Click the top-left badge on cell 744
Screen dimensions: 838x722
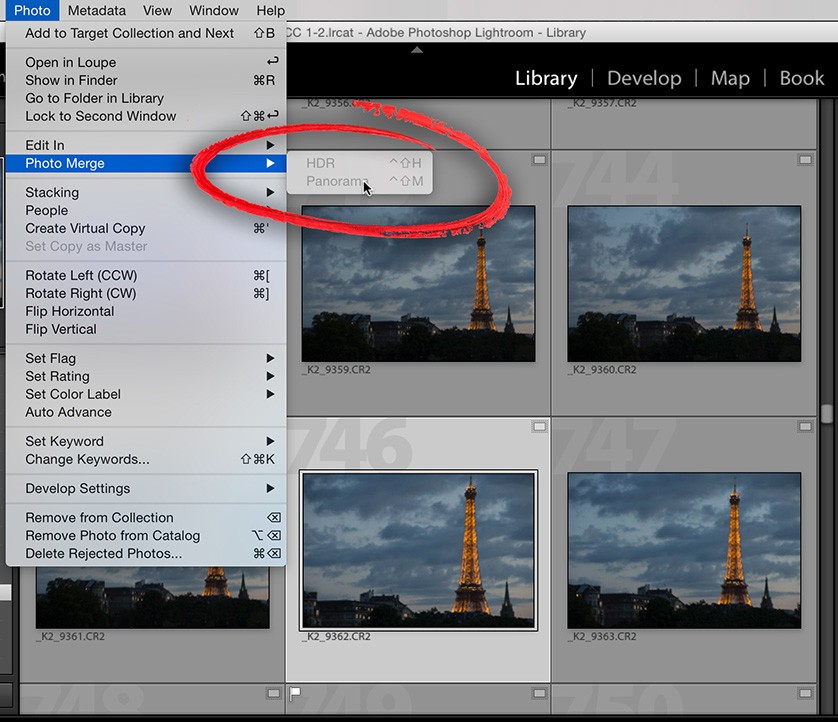coord(539,158)
